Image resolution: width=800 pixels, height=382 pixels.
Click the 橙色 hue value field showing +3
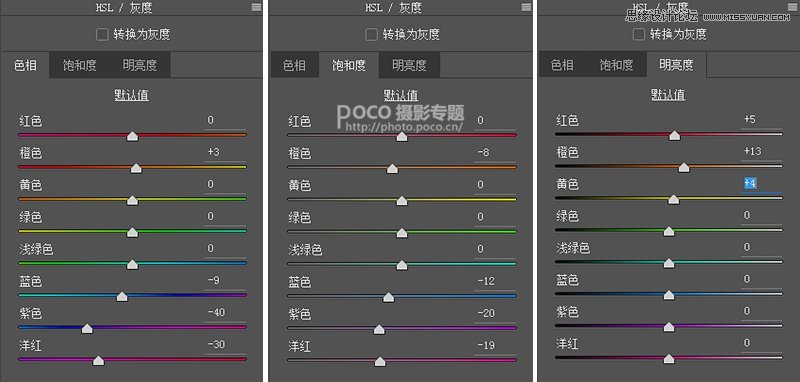click(225, 153)
